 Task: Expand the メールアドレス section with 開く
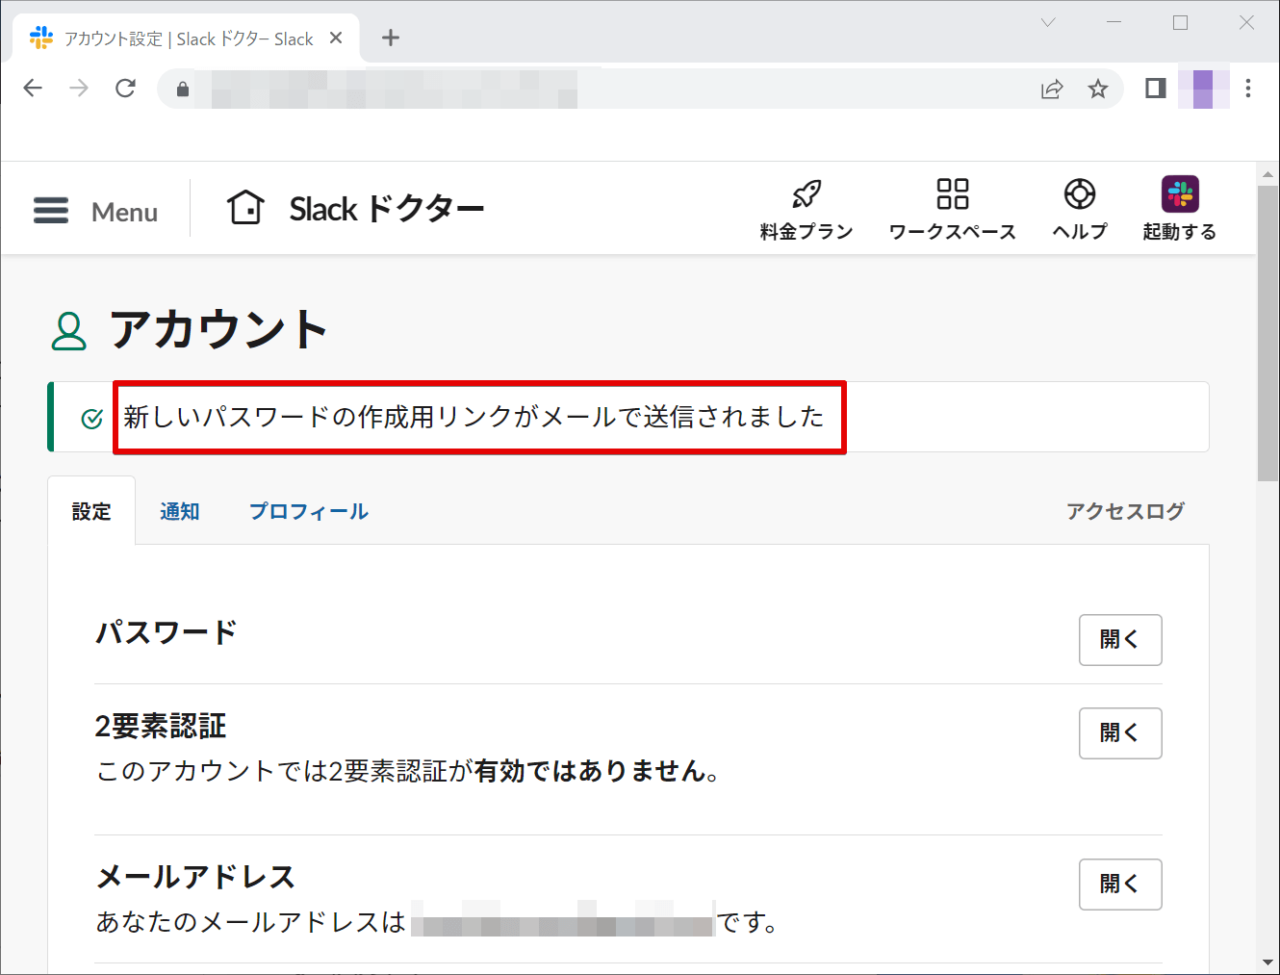pos(1120,884)
